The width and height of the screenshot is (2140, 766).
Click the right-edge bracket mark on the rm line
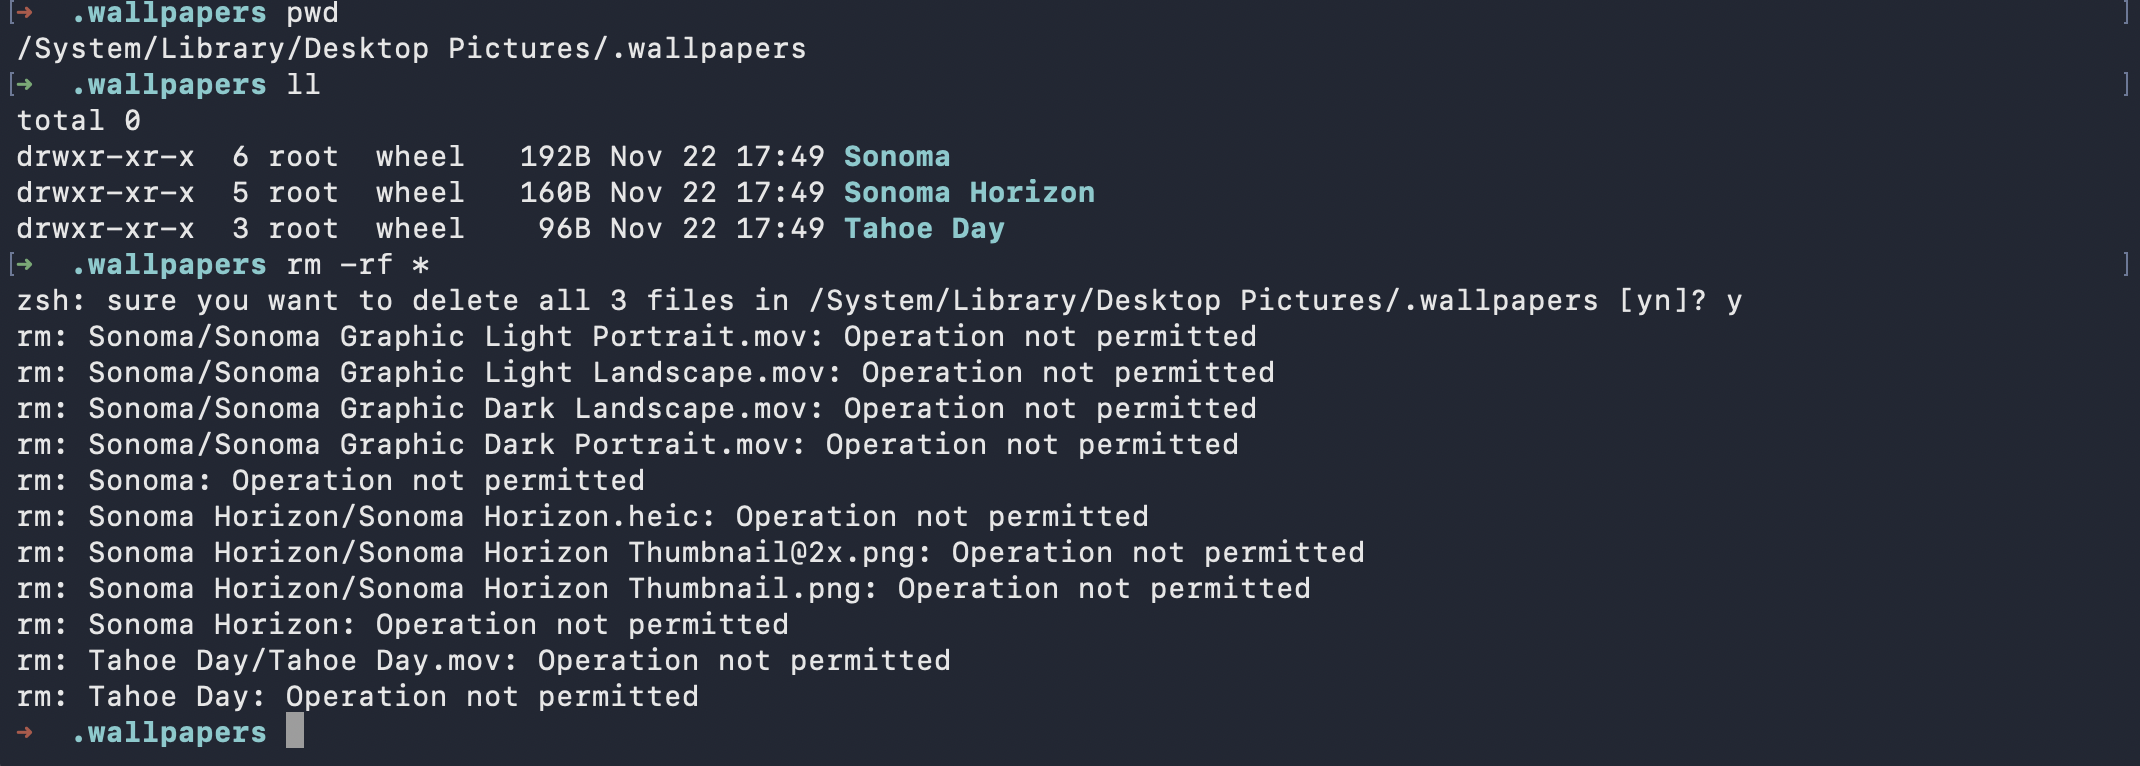(x=2125, y=264)
